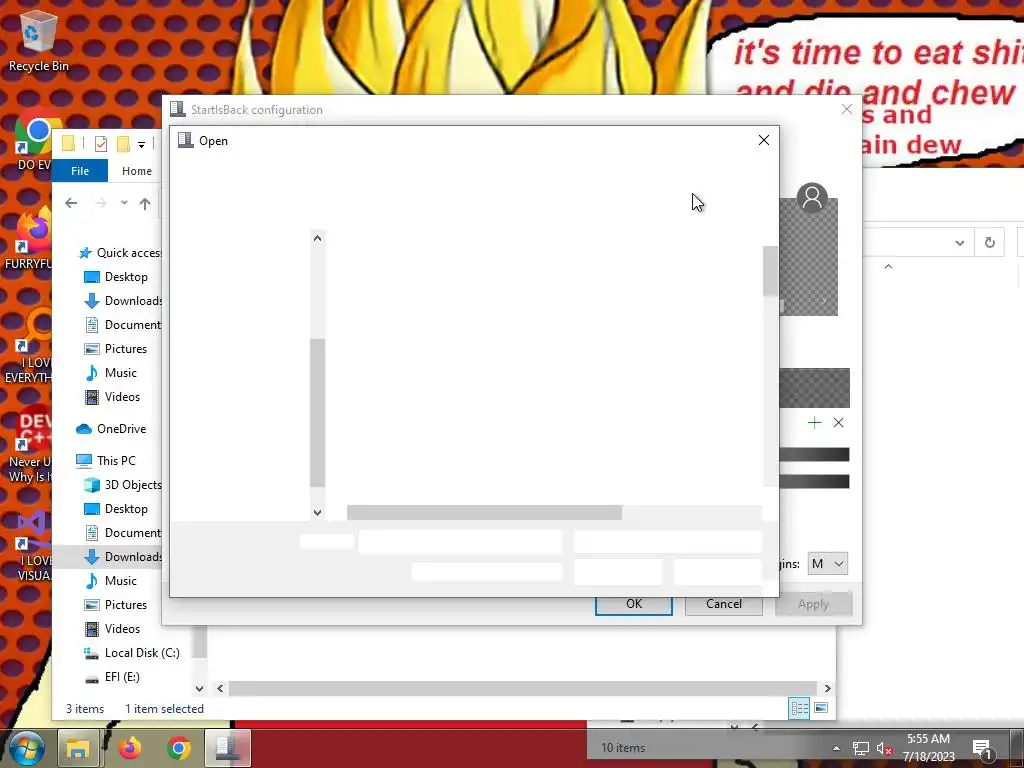Go up one folder in Explorer
The width and height of the screenshot is (1024, 768).
[145, 203]
